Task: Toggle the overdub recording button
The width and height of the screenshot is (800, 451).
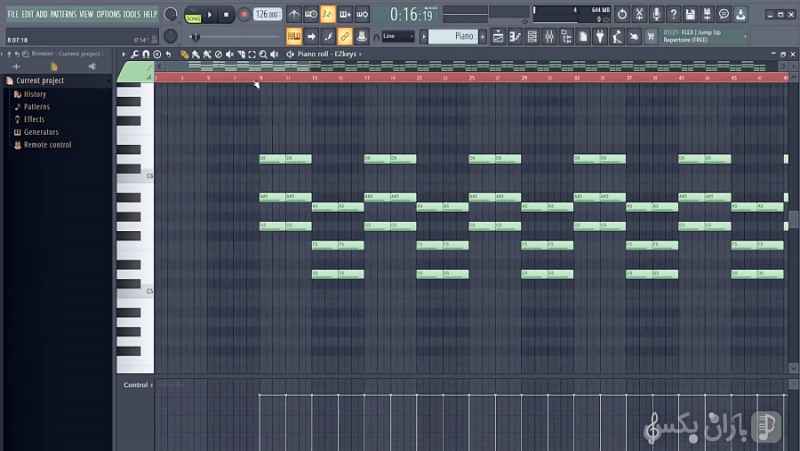Action: [x=345, y=14]
